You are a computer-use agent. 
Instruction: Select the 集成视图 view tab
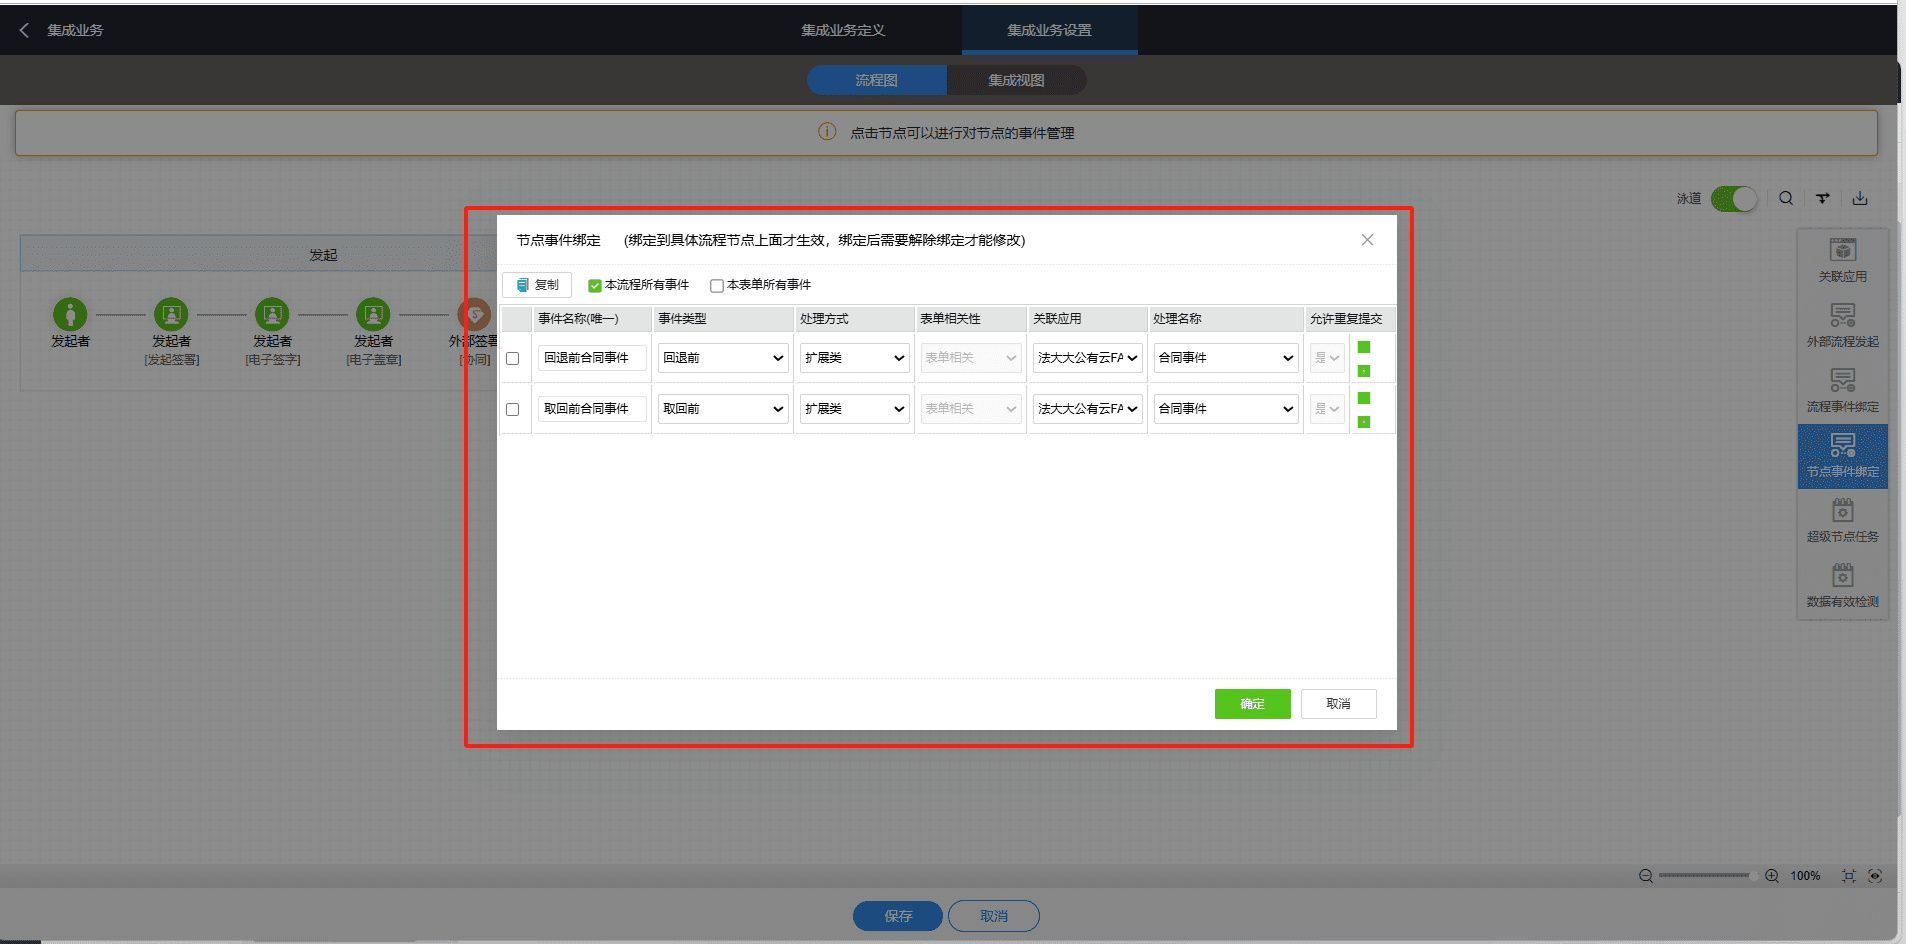point(1016,80)
